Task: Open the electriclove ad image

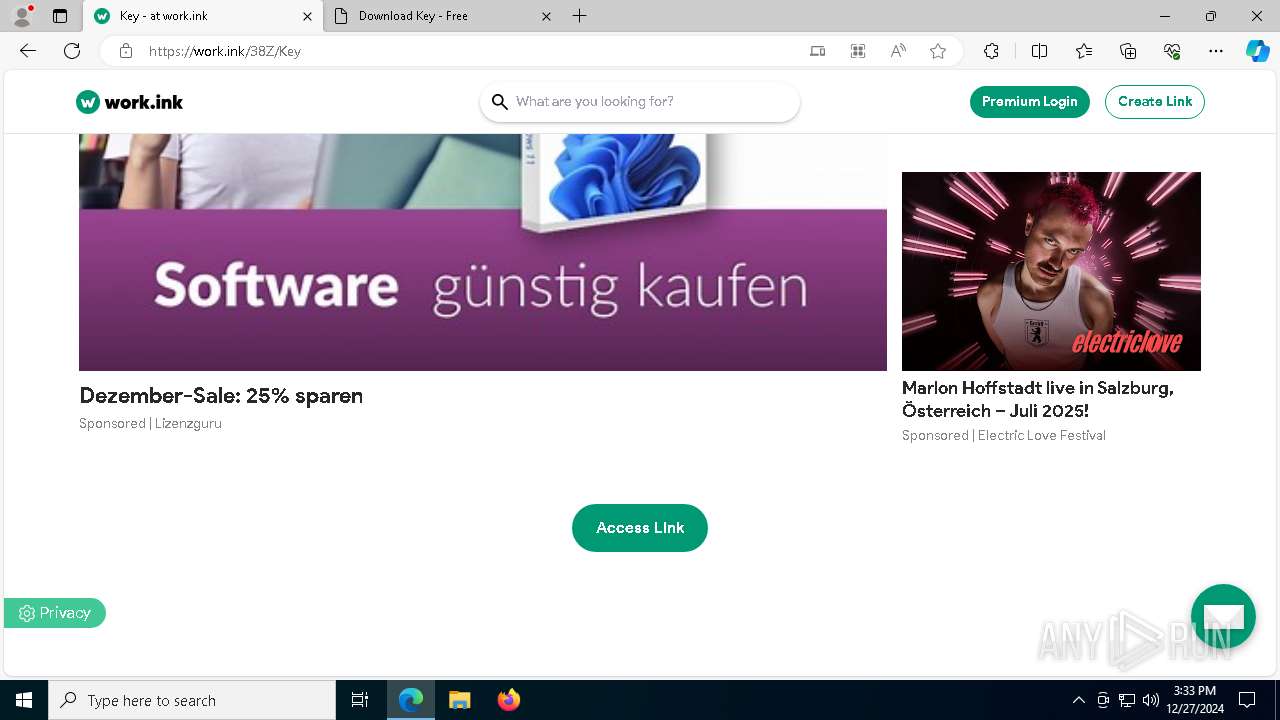Action: [x=1051, y=271]
